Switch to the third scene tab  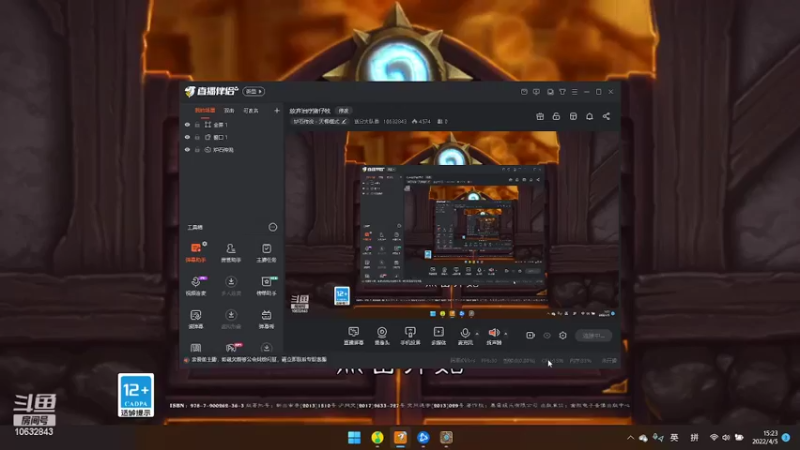click(251, 111)
